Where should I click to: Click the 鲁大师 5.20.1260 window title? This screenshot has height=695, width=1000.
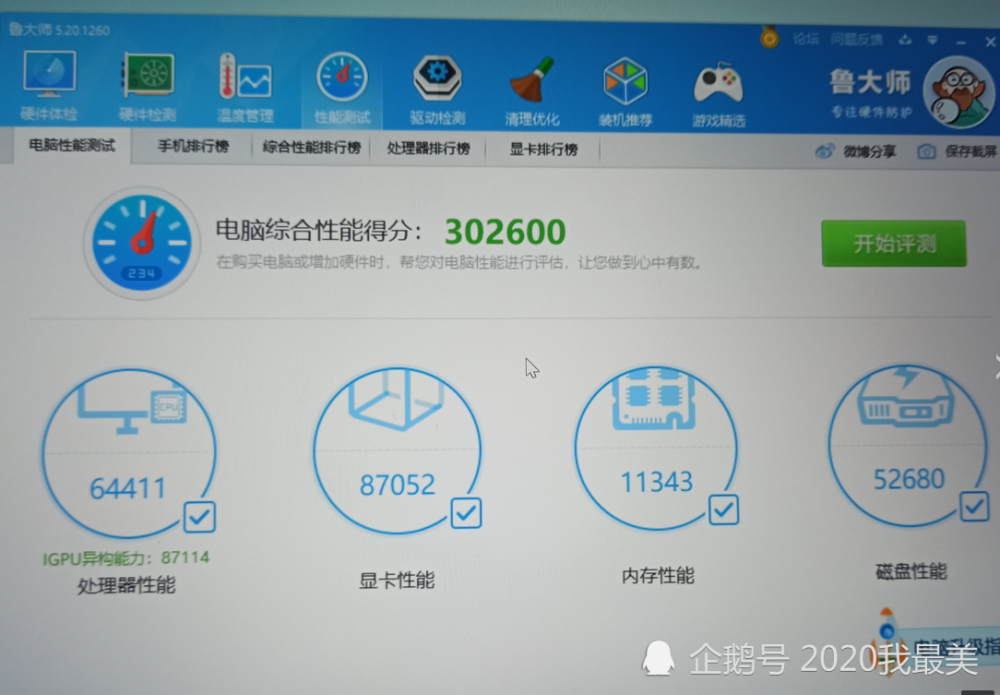pos(59,29)
